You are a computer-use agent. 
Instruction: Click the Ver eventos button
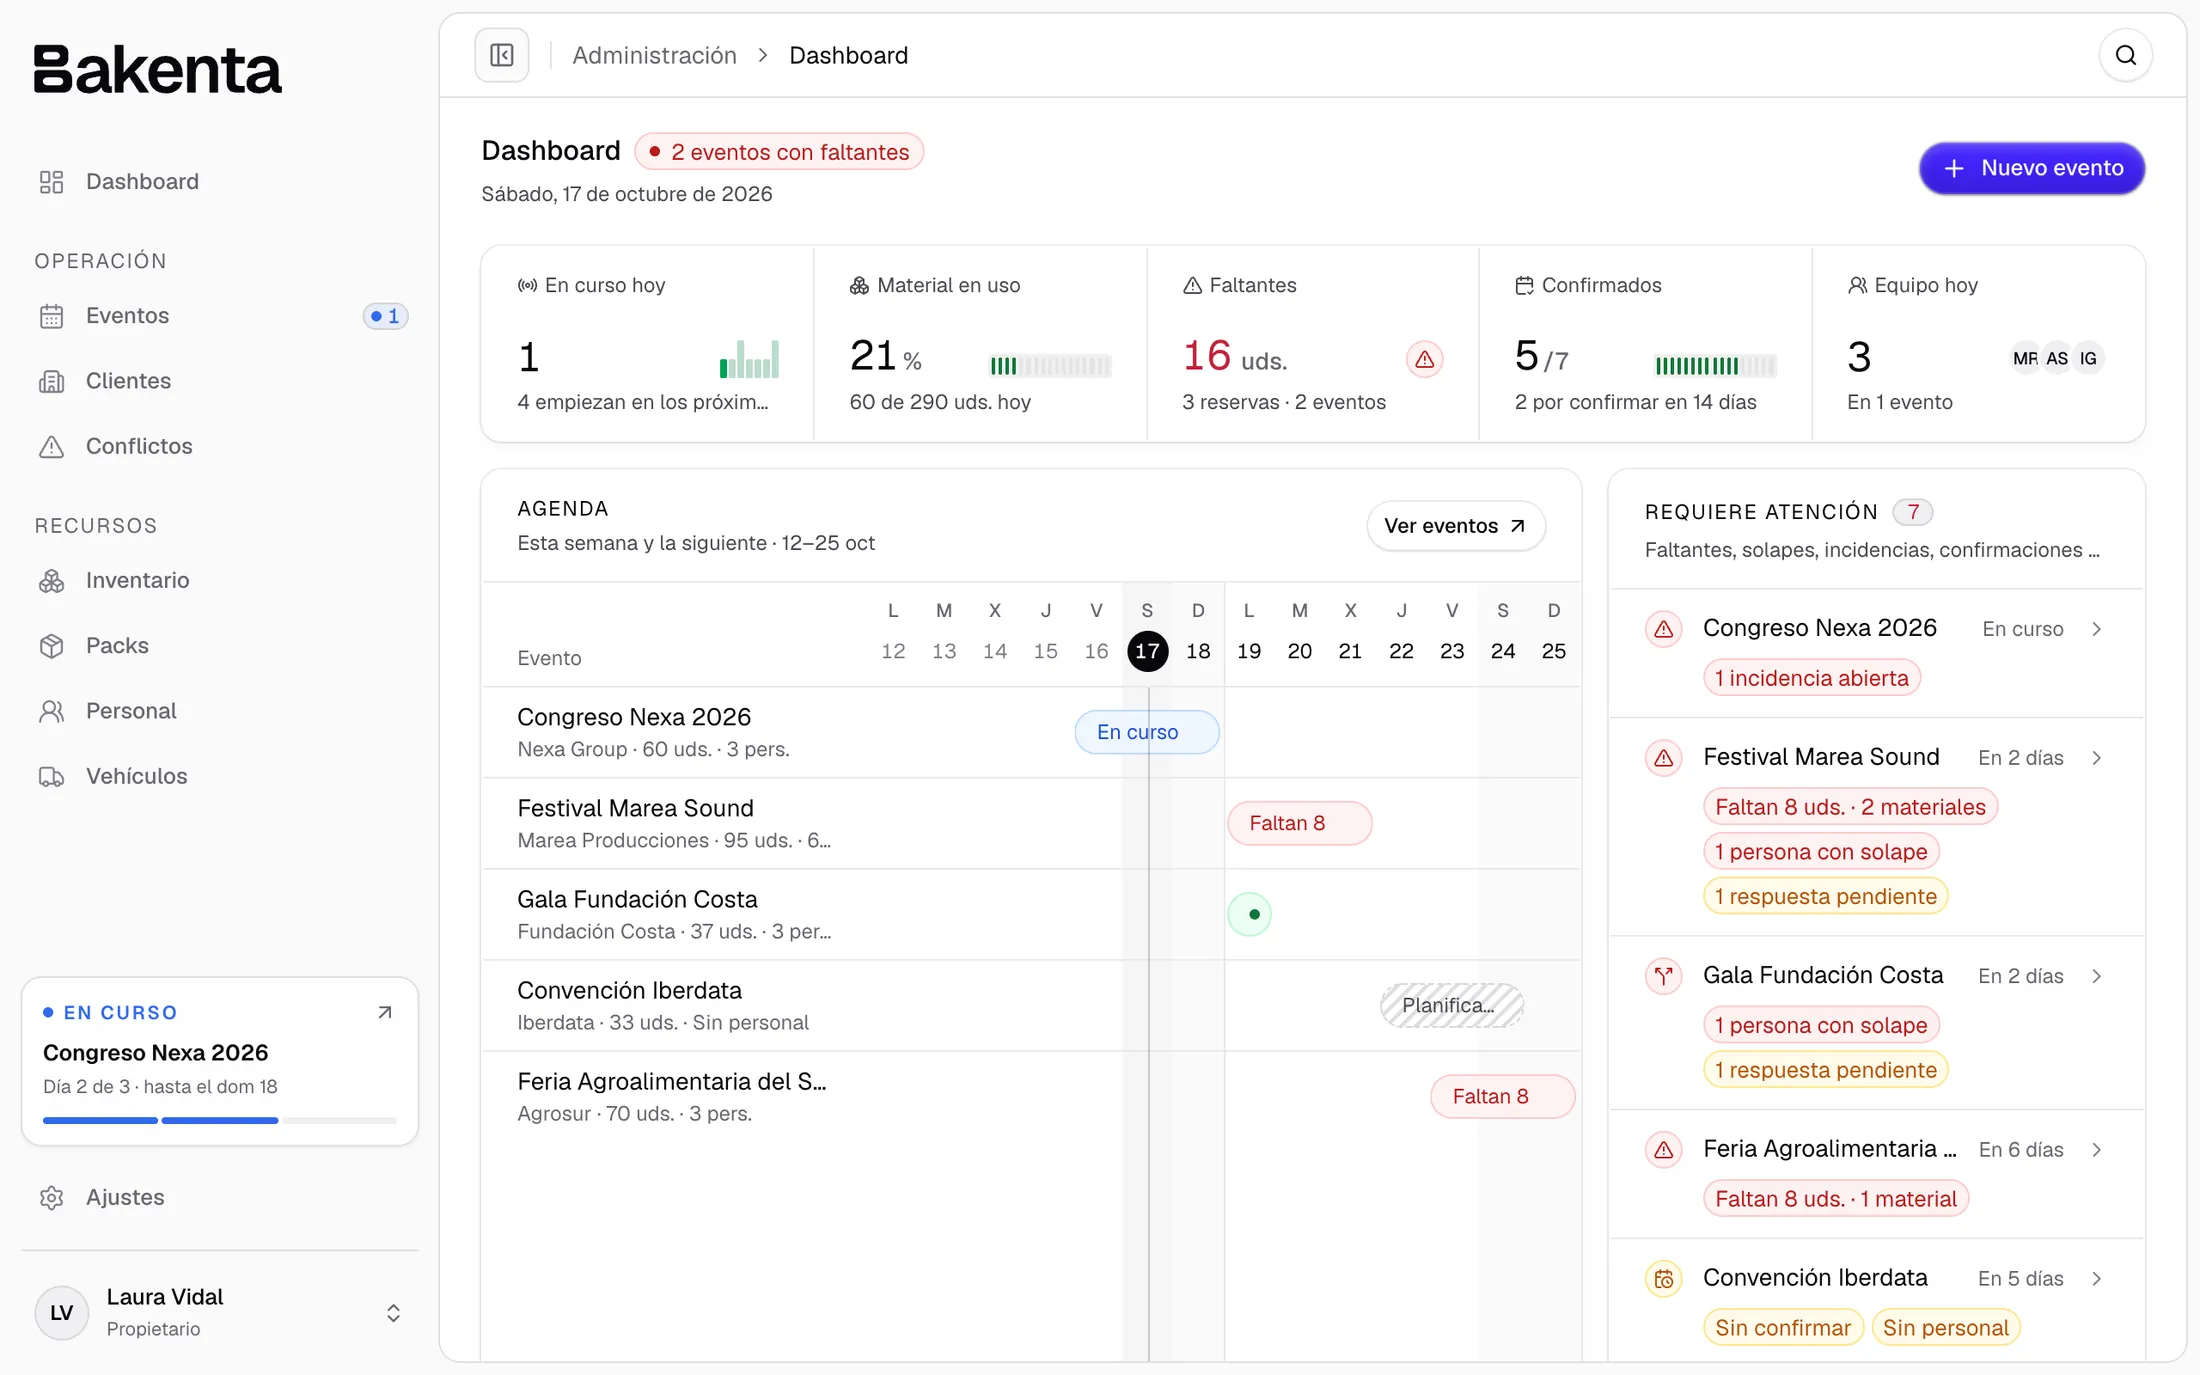(1455, 526)
